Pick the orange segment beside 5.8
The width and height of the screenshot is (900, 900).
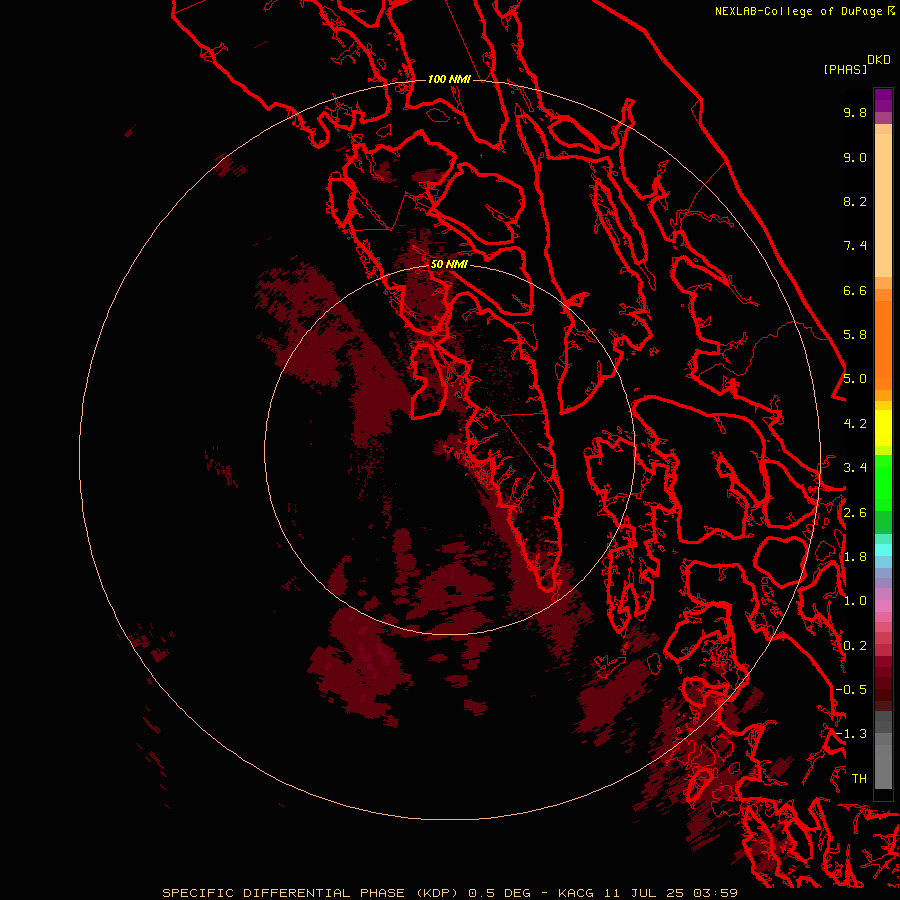pos(883,344)
